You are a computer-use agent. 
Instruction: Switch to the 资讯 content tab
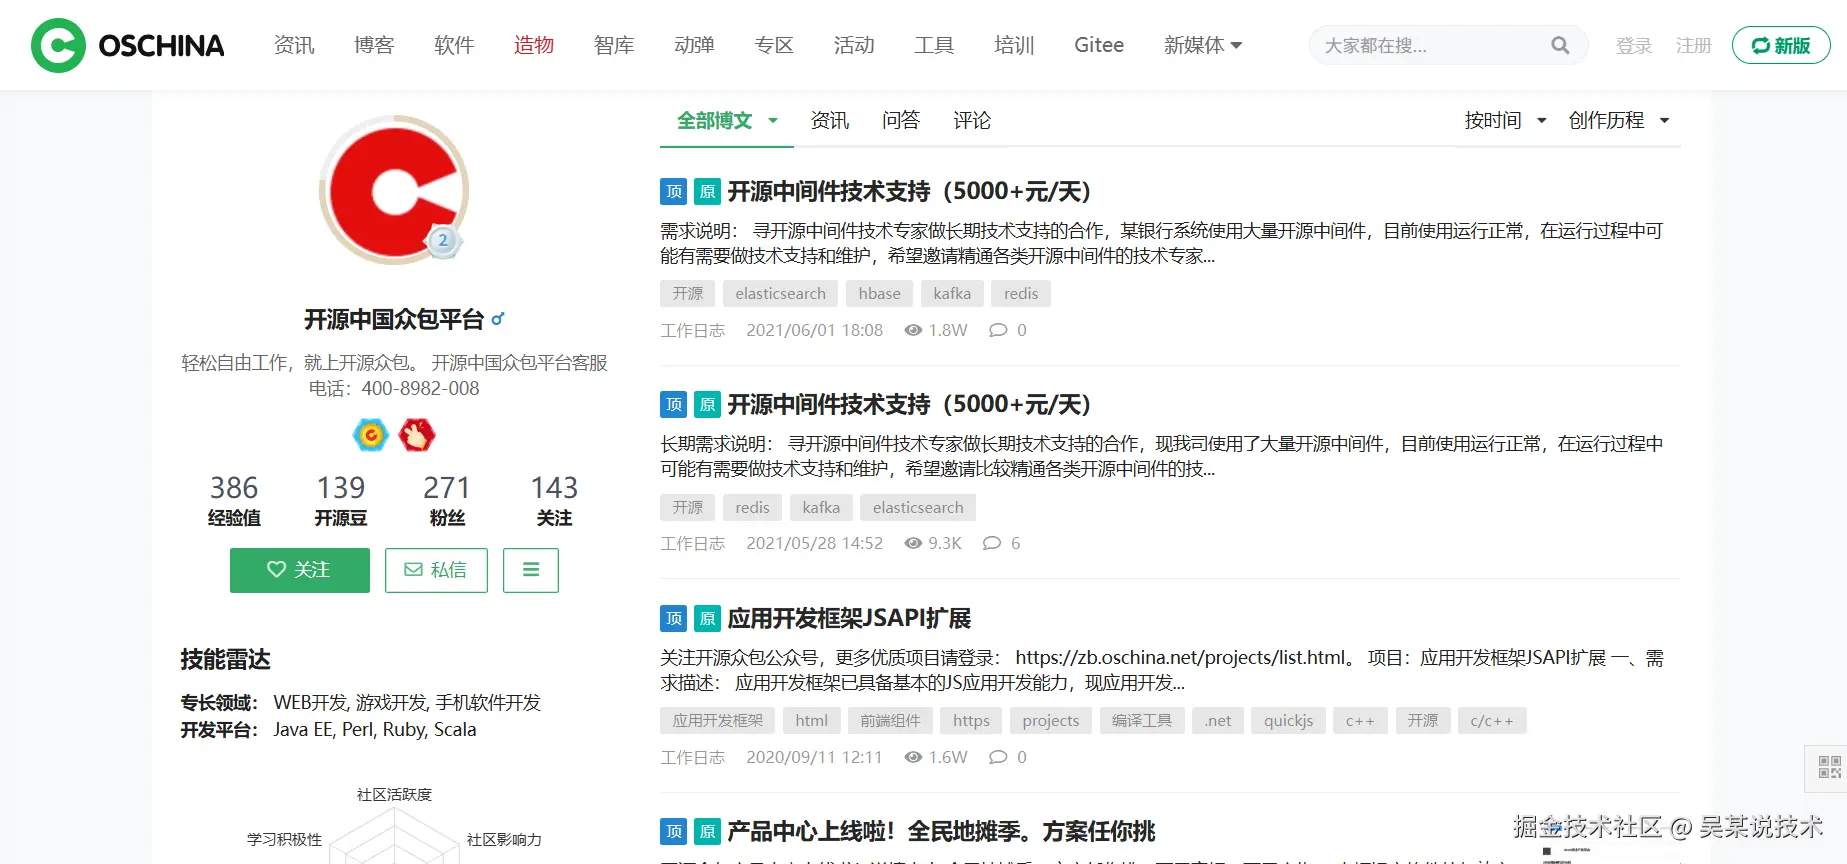click(x=830, y=121)
